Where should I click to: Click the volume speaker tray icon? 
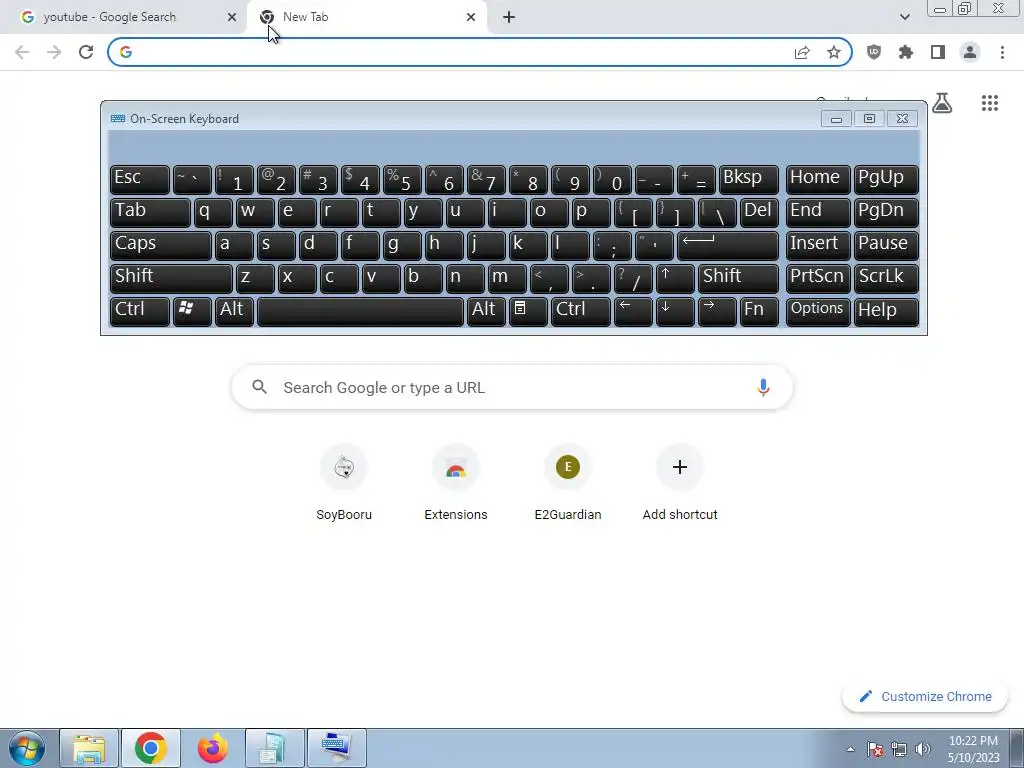923,749
